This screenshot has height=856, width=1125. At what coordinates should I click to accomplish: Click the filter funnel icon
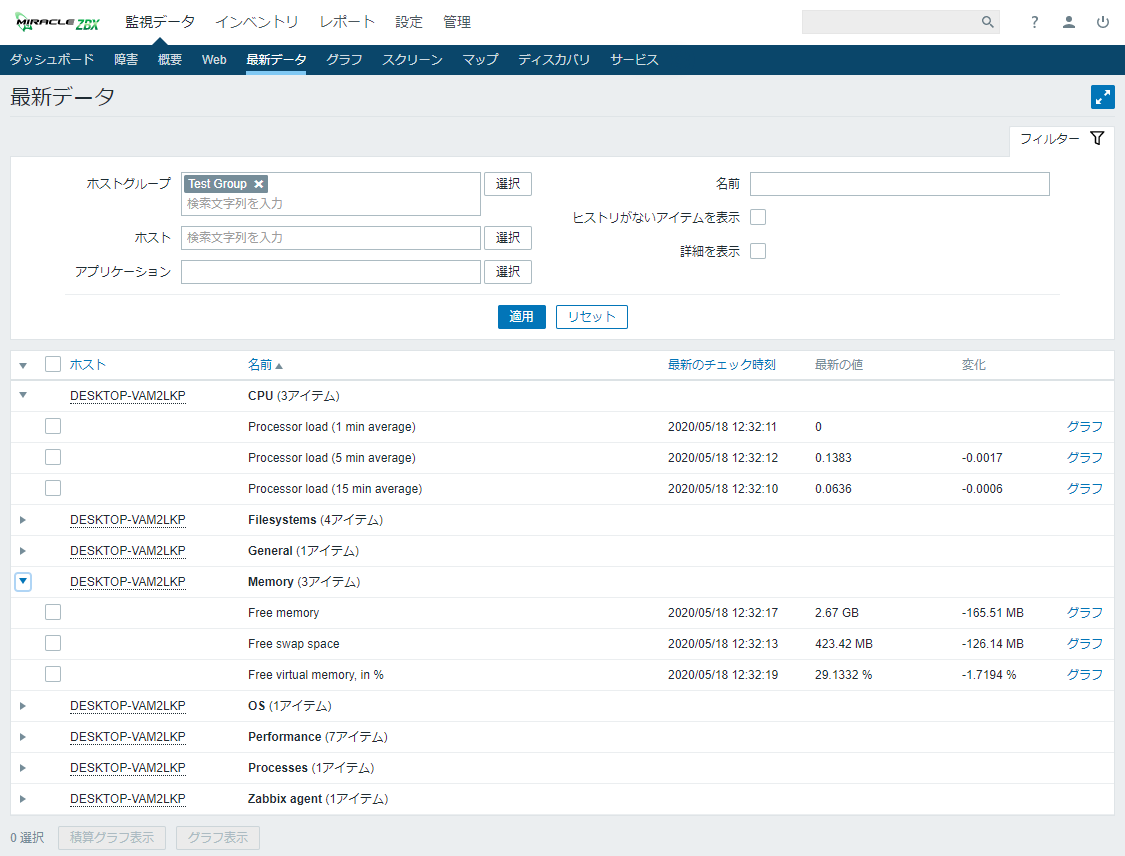[1097, 139]
